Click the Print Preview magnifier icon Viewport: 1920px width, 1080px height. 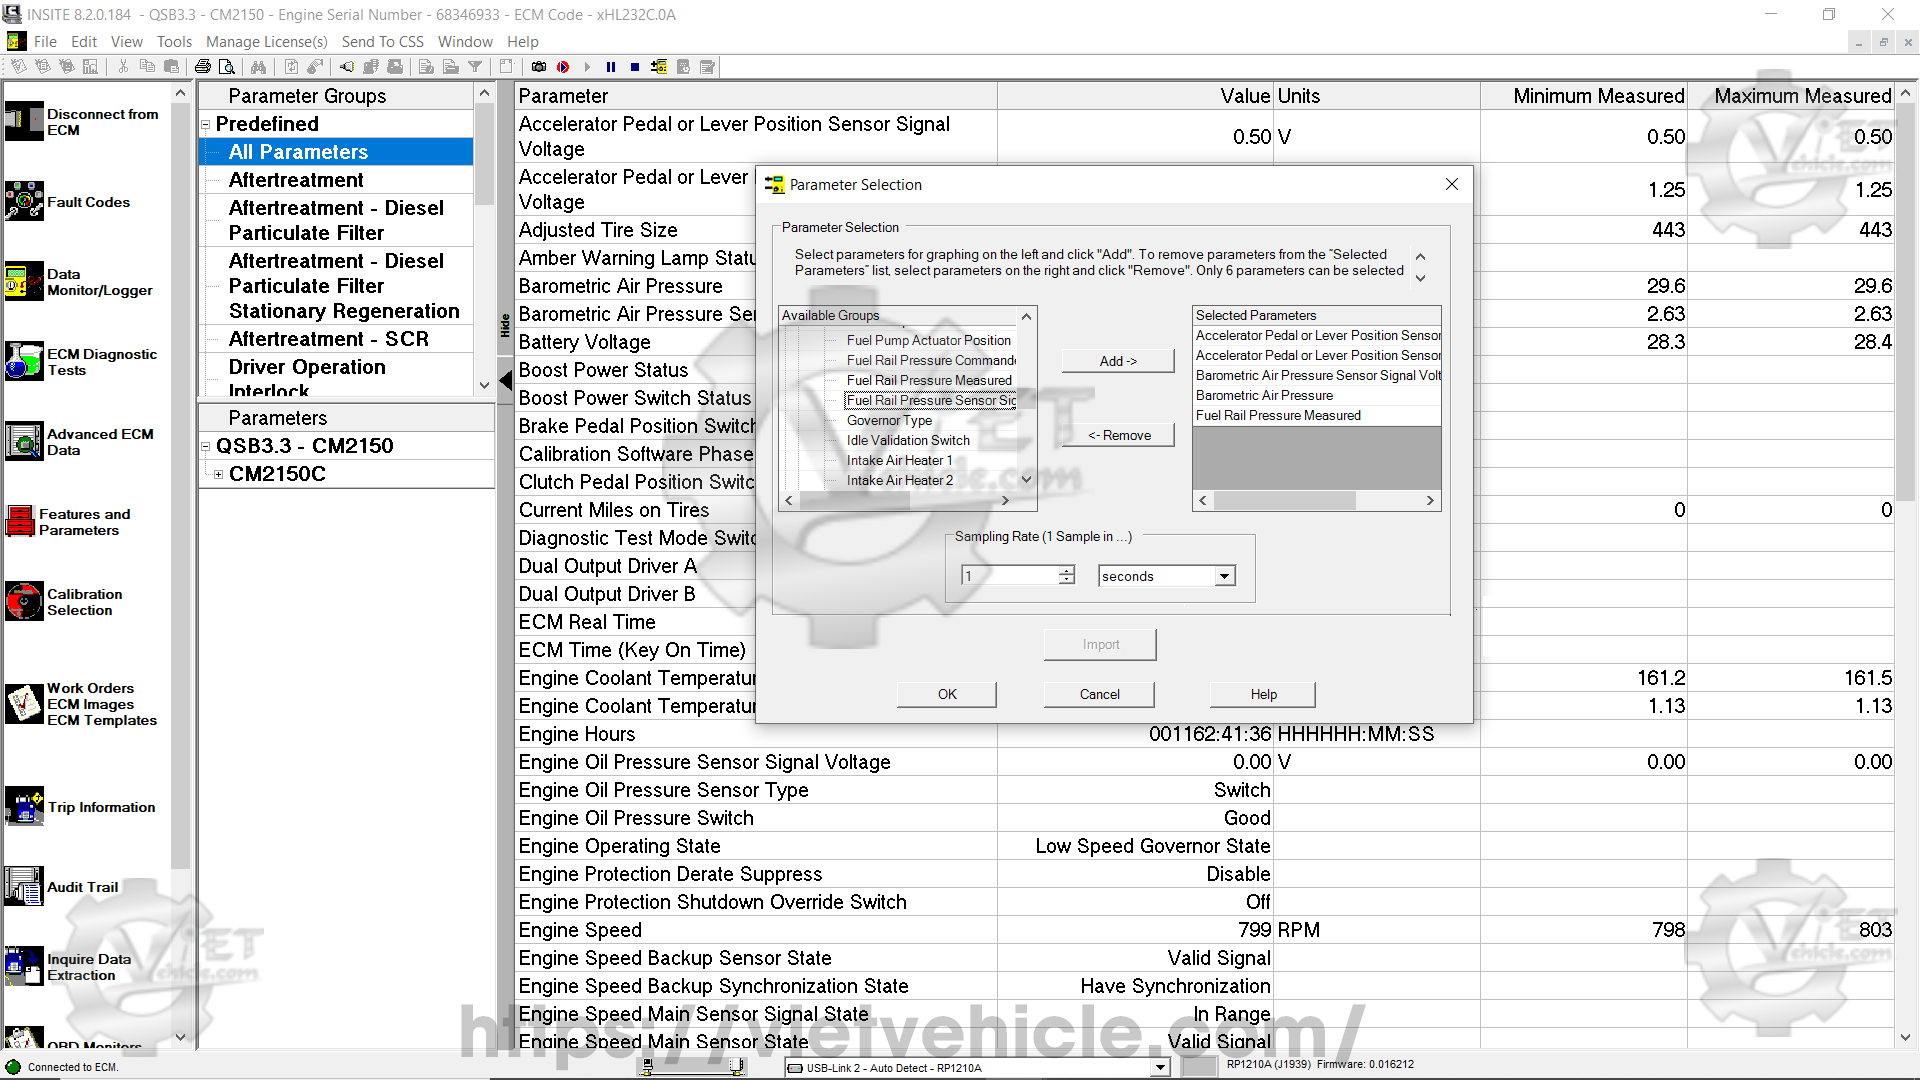(227, 67)
